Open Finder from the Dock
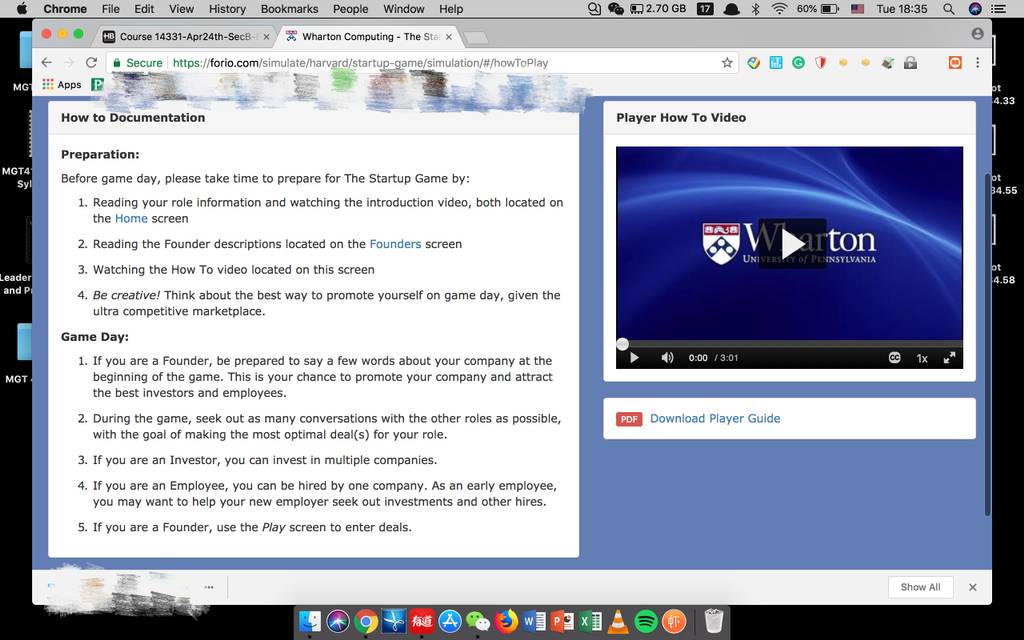This screenshot has width=1024, height=640. coord(310,621)
